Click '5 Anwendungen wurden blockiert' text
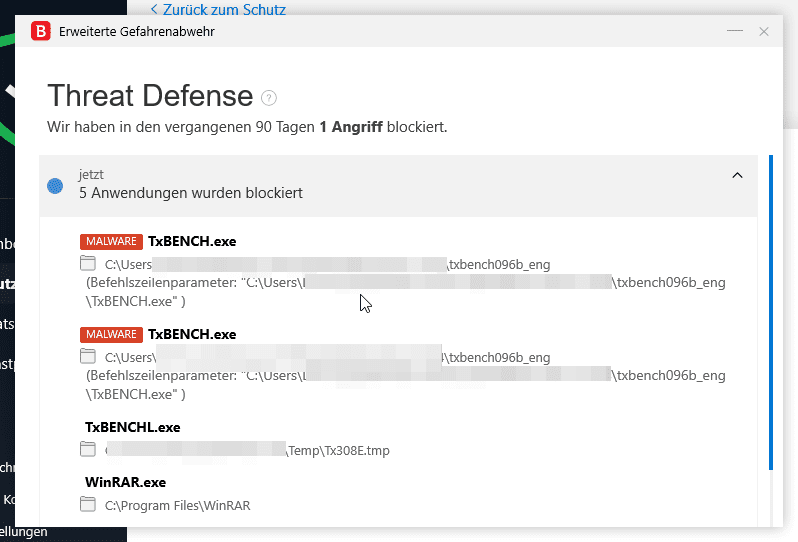The image size is (798, 542). click(191, 193)
